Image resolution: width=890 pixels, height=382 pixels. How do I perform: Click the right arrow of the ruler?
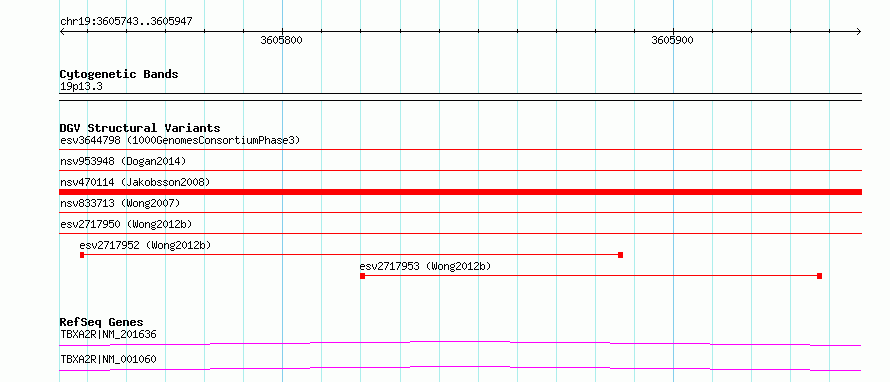[x=858, y=31]
